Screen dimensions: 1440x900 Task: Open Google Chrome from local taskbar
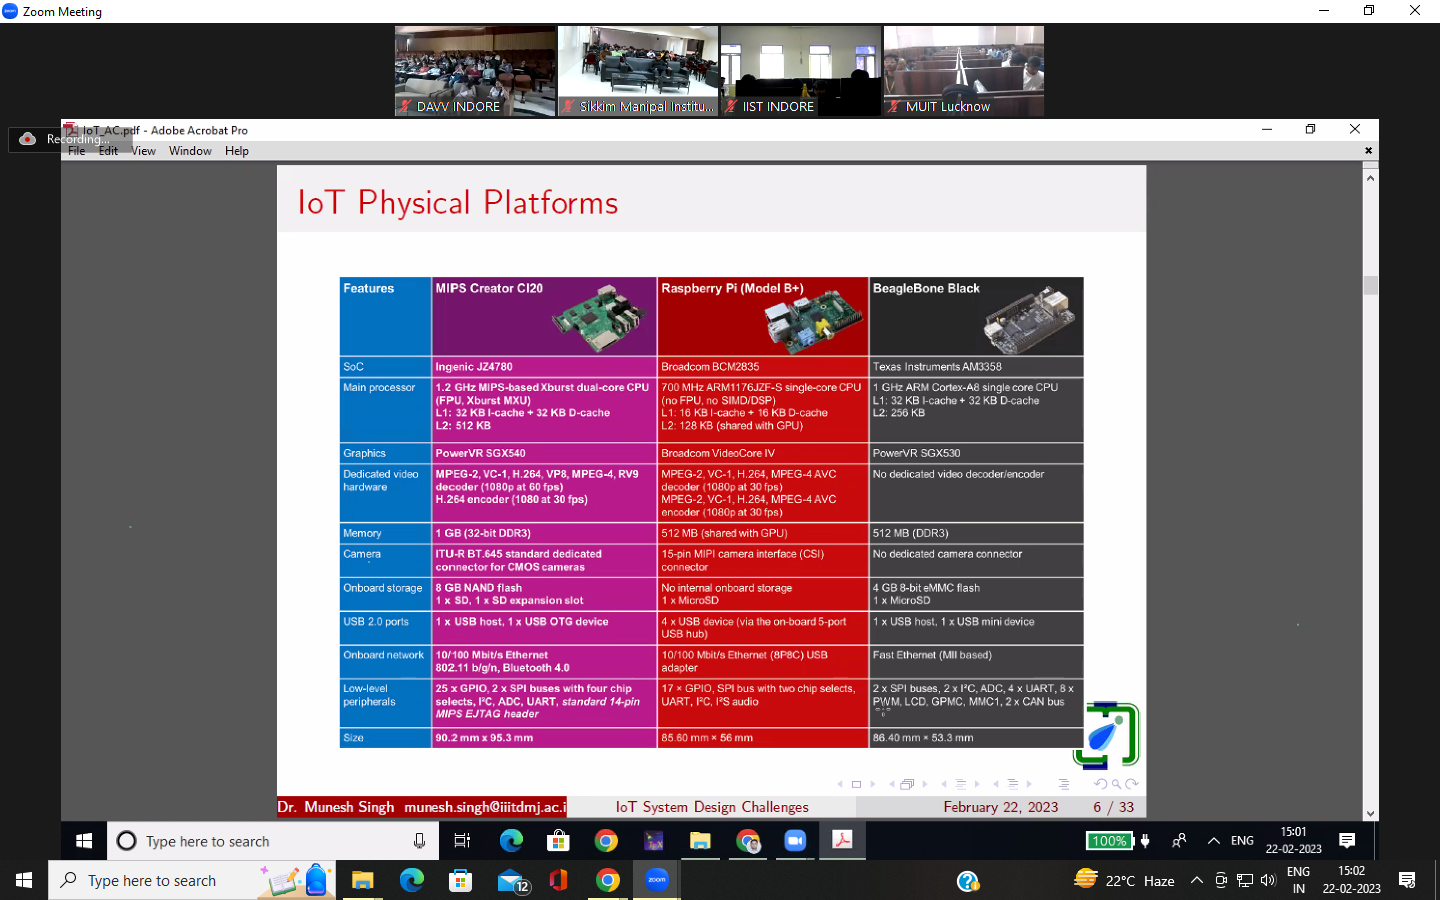pos(608,880)
